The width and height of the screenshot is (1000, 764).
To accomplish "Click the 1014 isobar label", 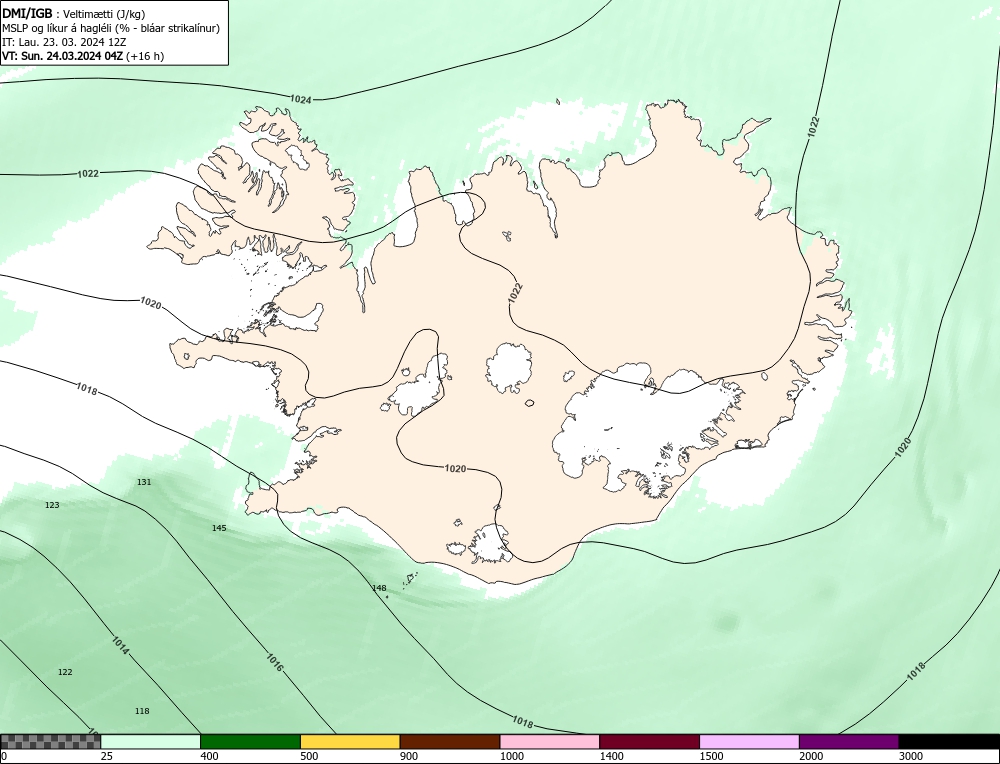I will 121,645.
